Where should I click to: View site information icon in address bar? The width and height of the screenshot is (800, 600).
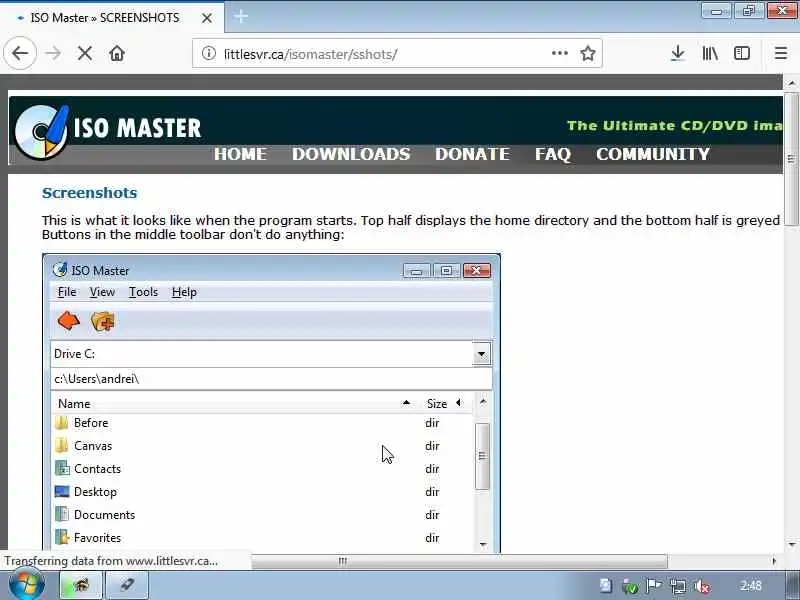point(208,53)
